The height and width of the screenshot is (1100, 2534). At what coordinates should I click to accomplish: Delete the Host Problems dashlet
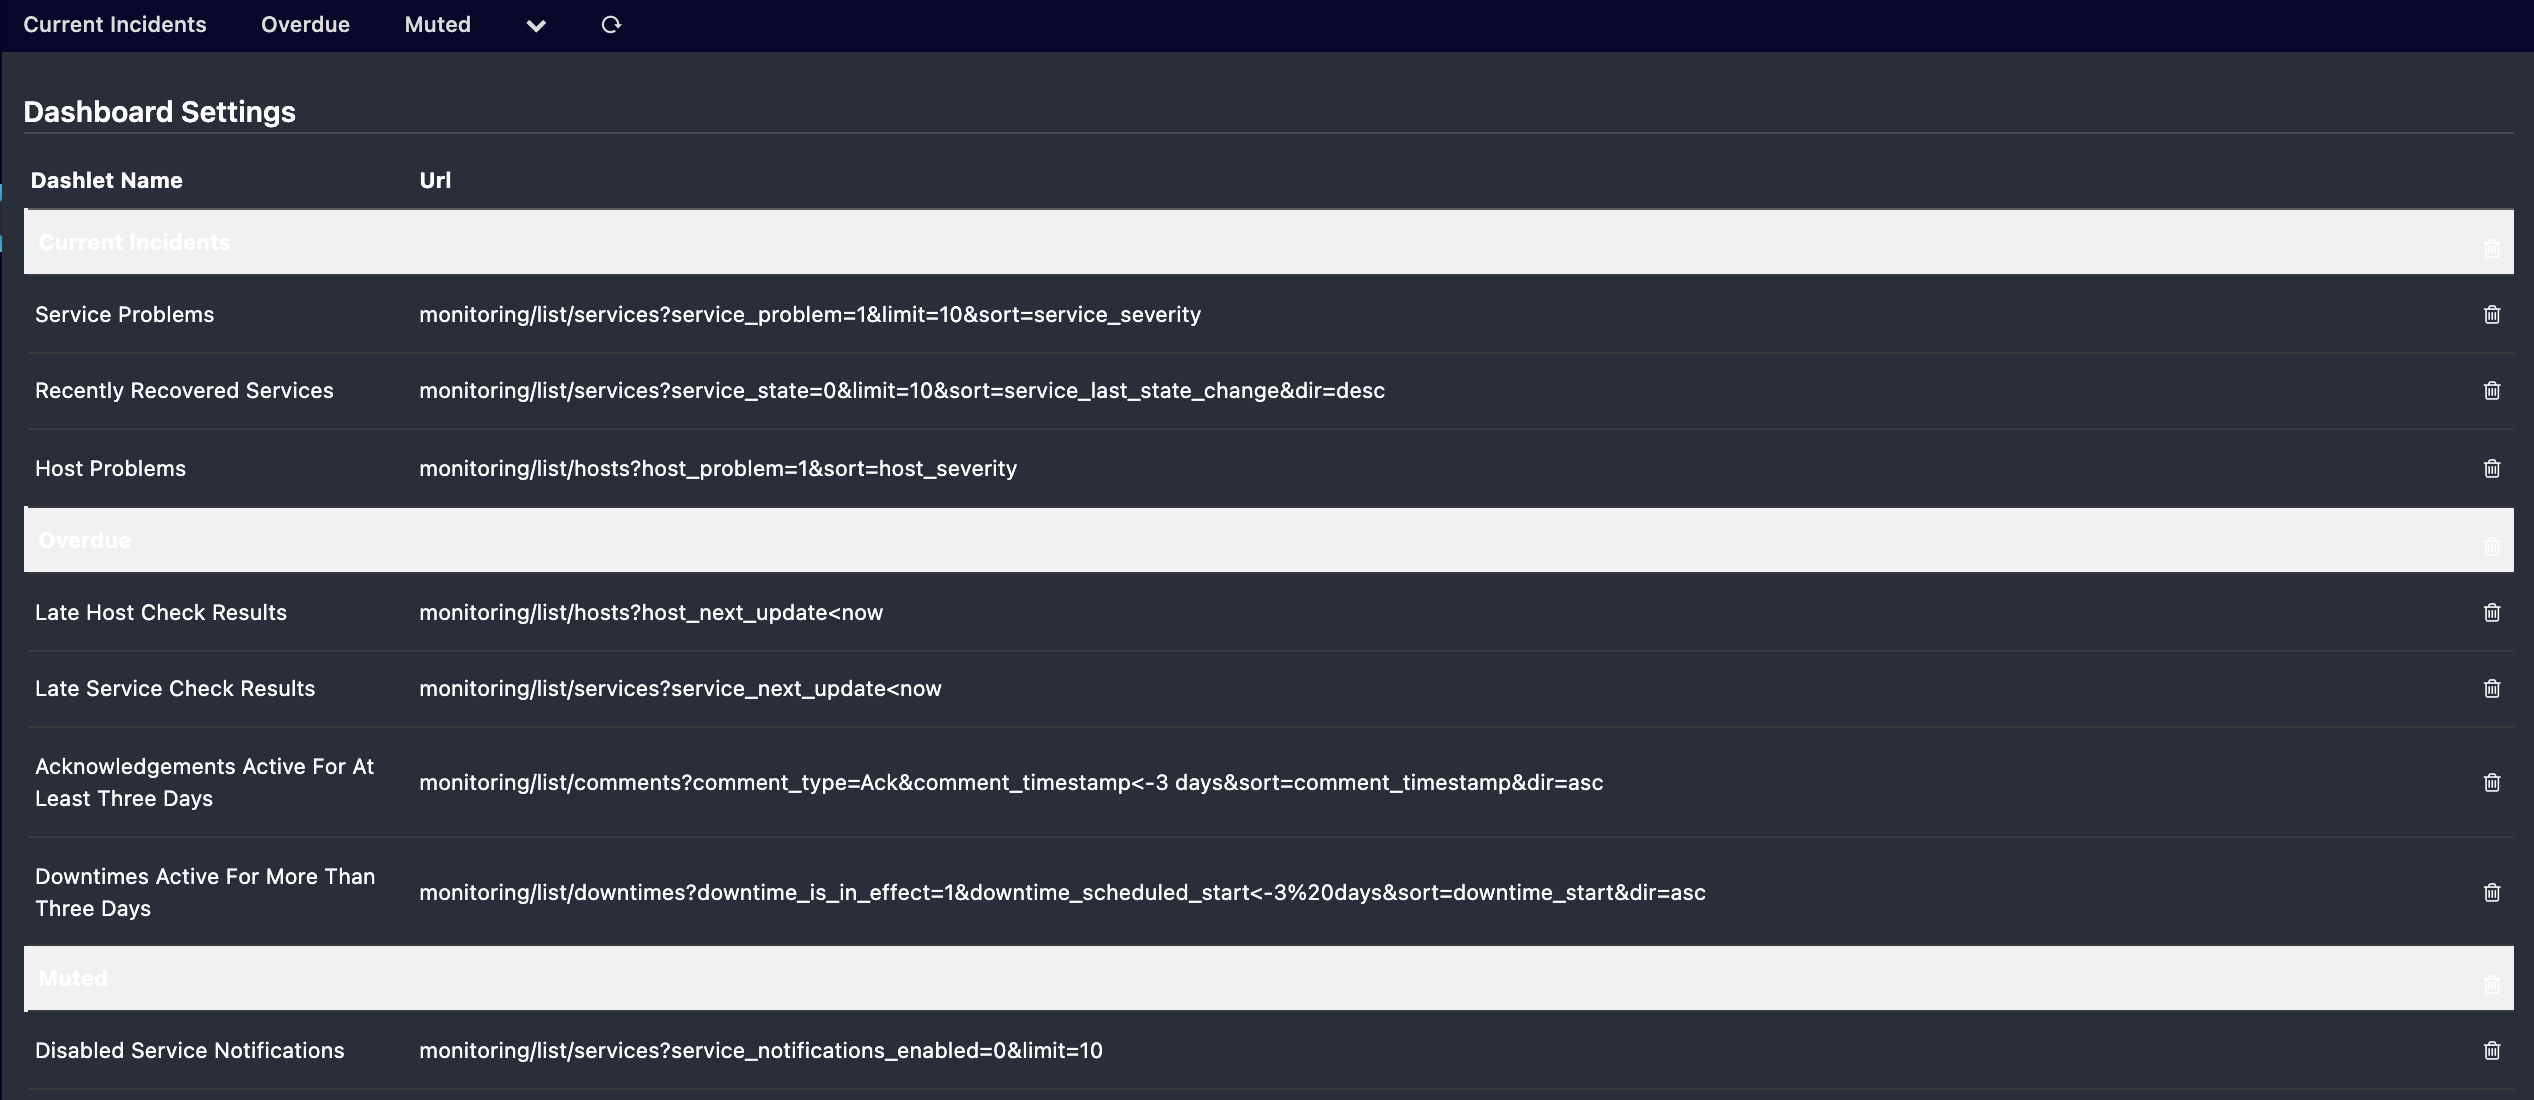(2492, 468)
